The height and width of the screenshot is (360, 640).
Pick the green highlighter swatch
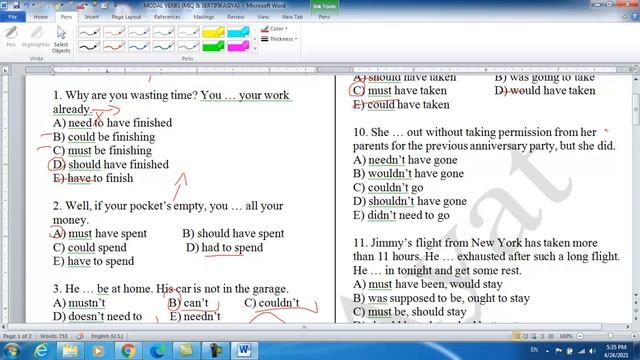(x=213, y=46)
